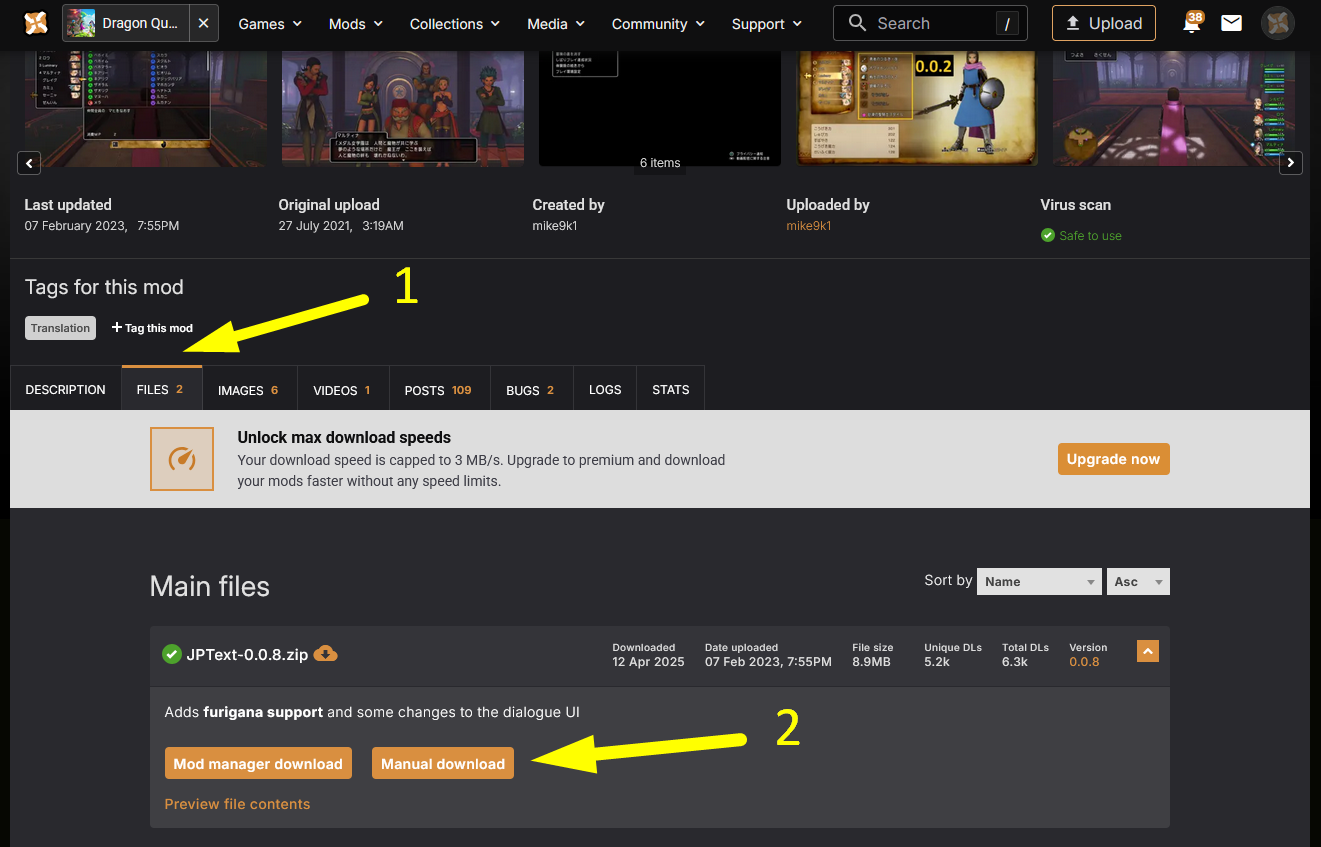1321x847 pixels.
Task: Switch to the Images tab
Action: pos(249,390)
